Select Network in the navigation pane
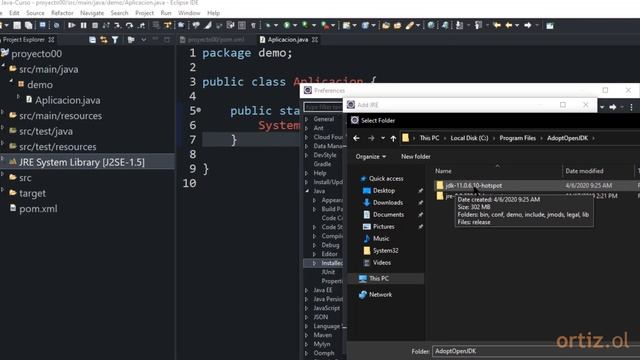The image size is (640, 360). (380, 295)
